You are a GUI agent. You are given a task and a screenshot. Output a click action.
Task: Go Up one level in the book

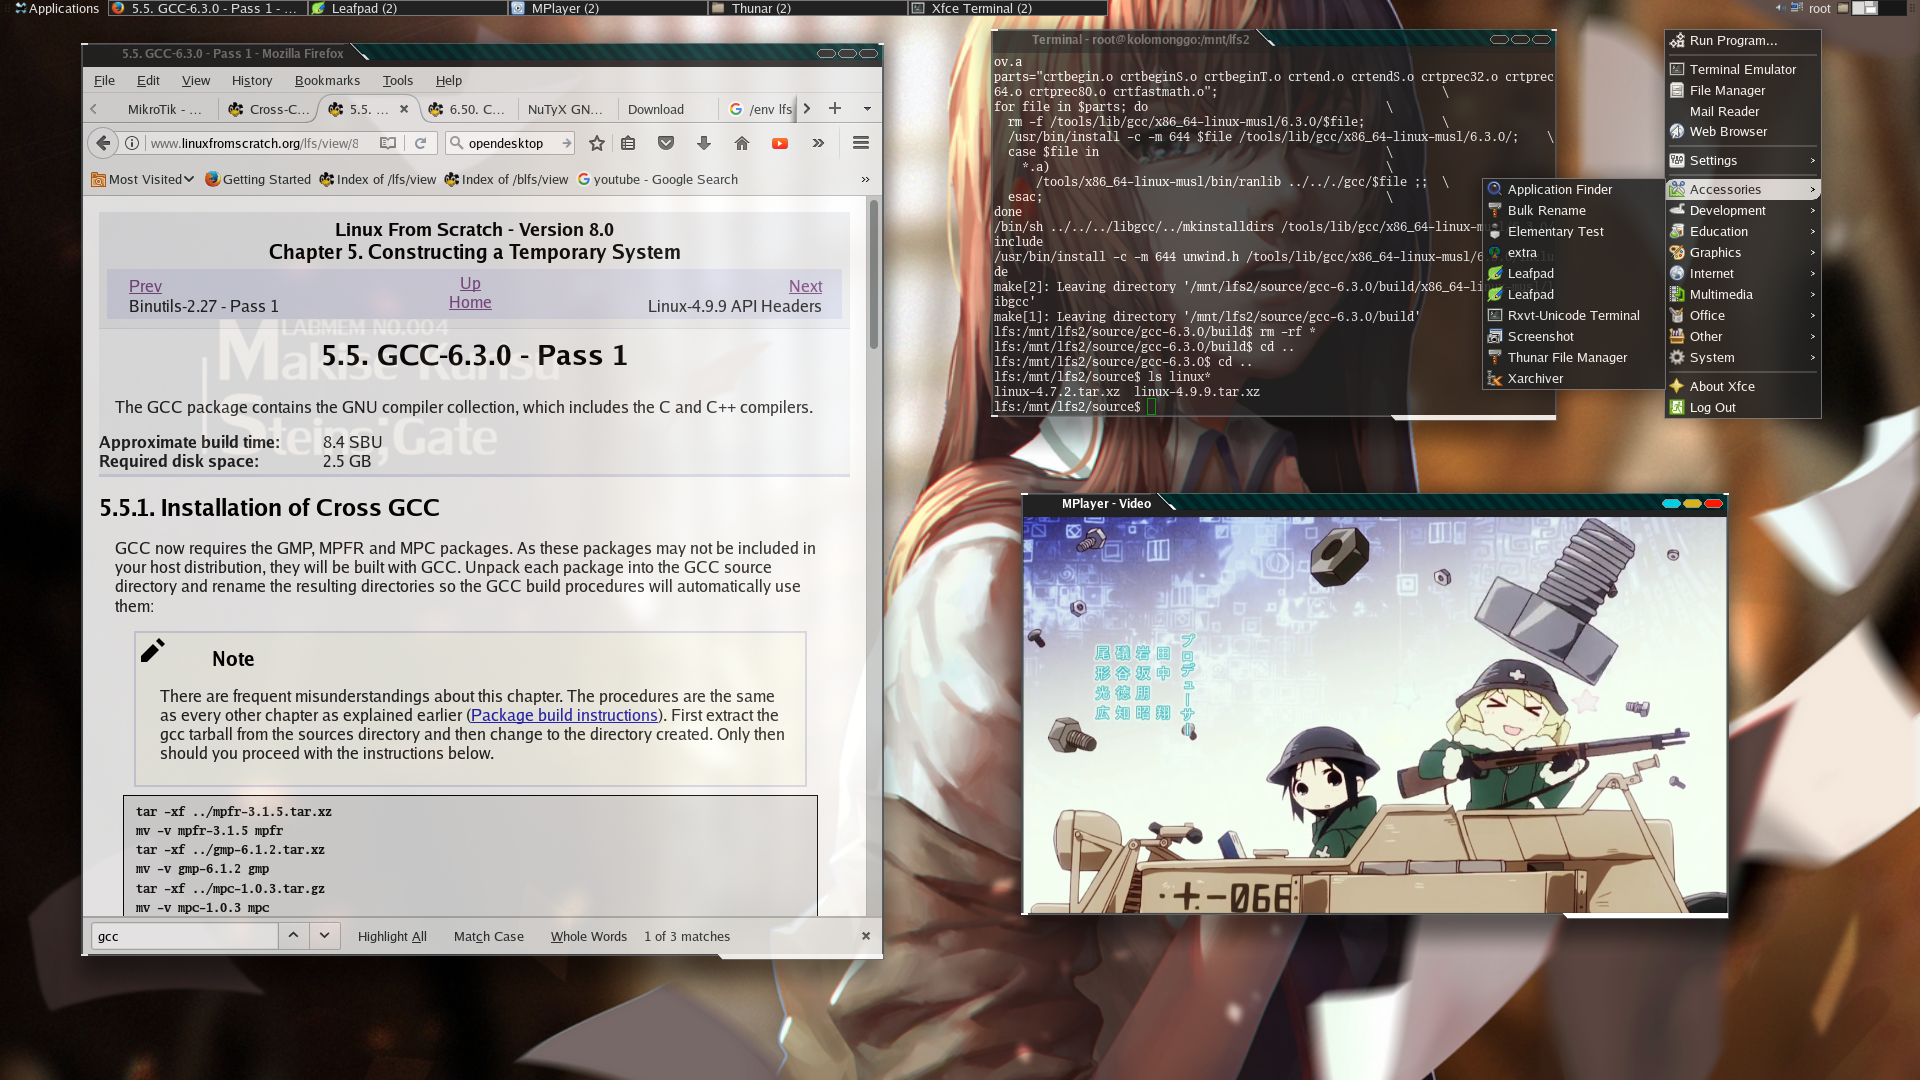pos(470,283)
